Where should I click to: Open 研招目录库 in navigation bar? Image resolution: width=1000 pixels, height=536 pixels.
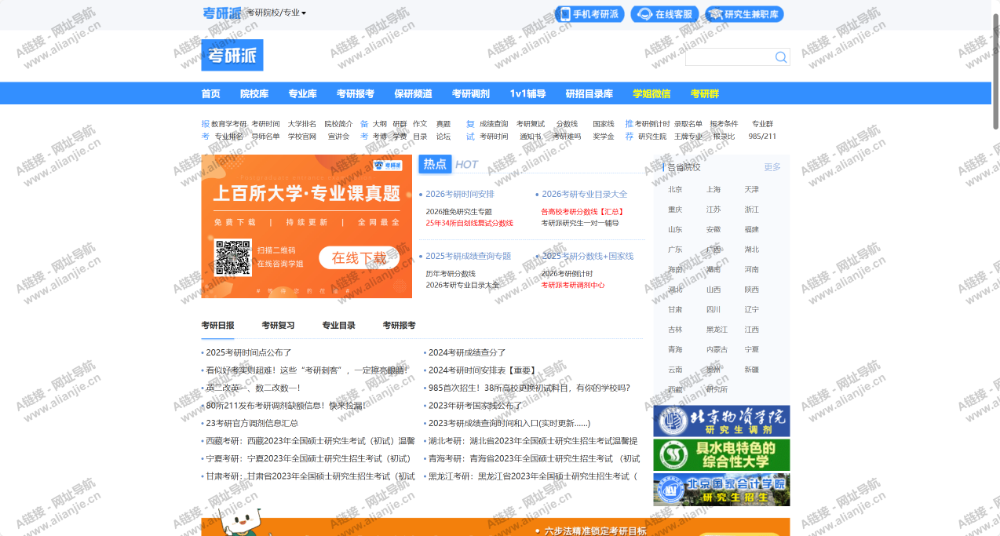coord(589,94)
